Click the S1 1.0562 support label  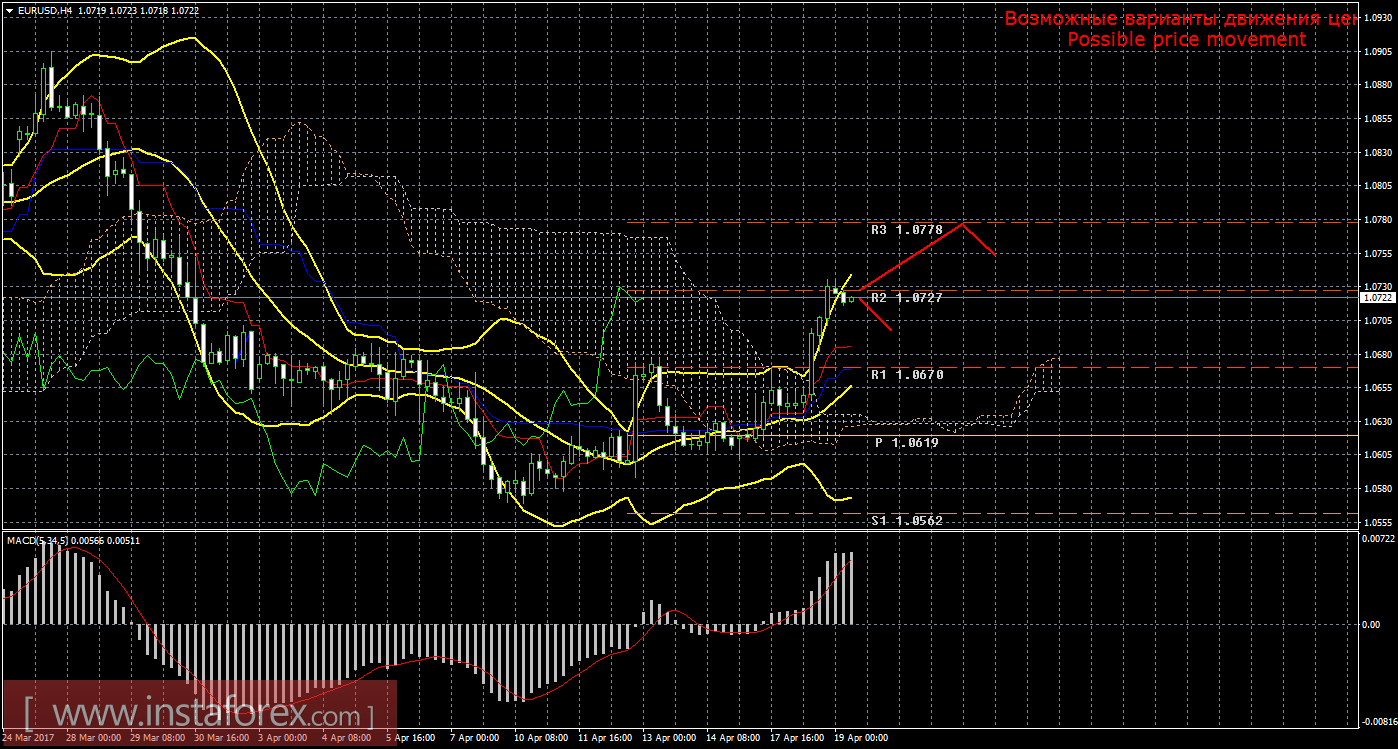[x=906, y=521]
